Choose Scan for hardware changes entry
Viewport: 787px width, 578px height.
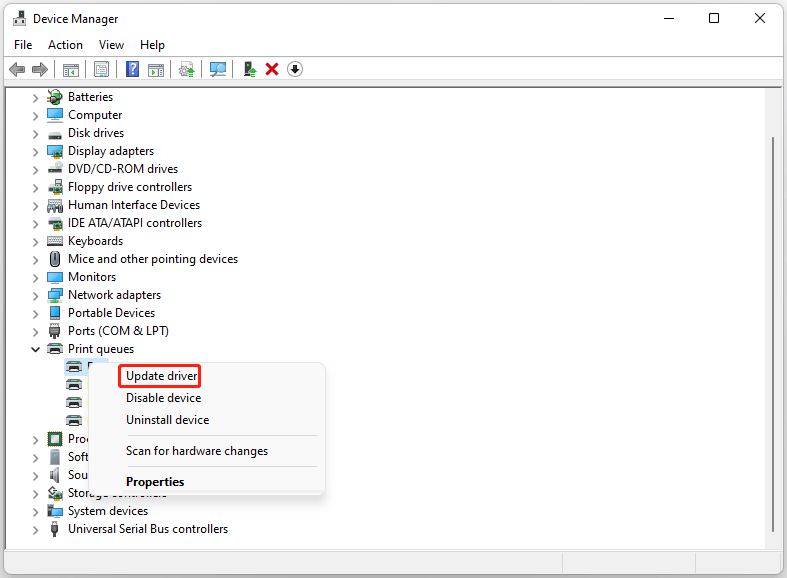point(197,451)
